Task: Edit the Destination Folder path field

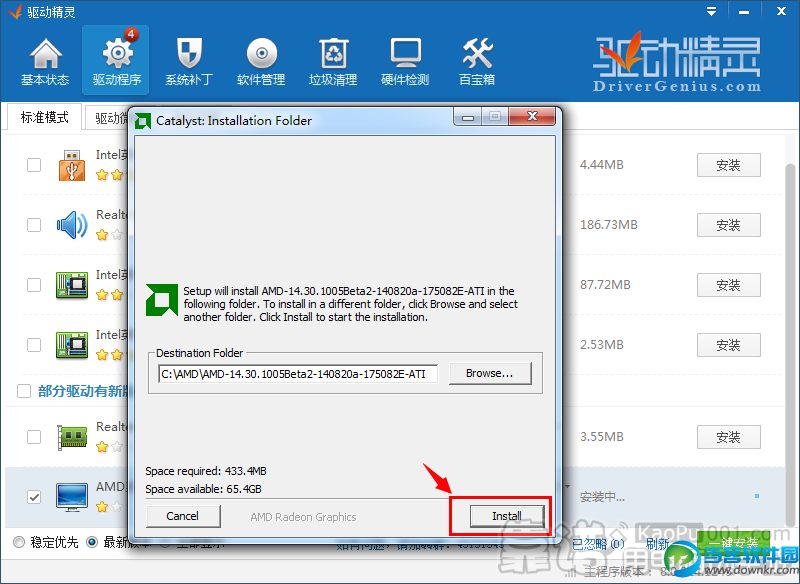Action: point(298,374)
